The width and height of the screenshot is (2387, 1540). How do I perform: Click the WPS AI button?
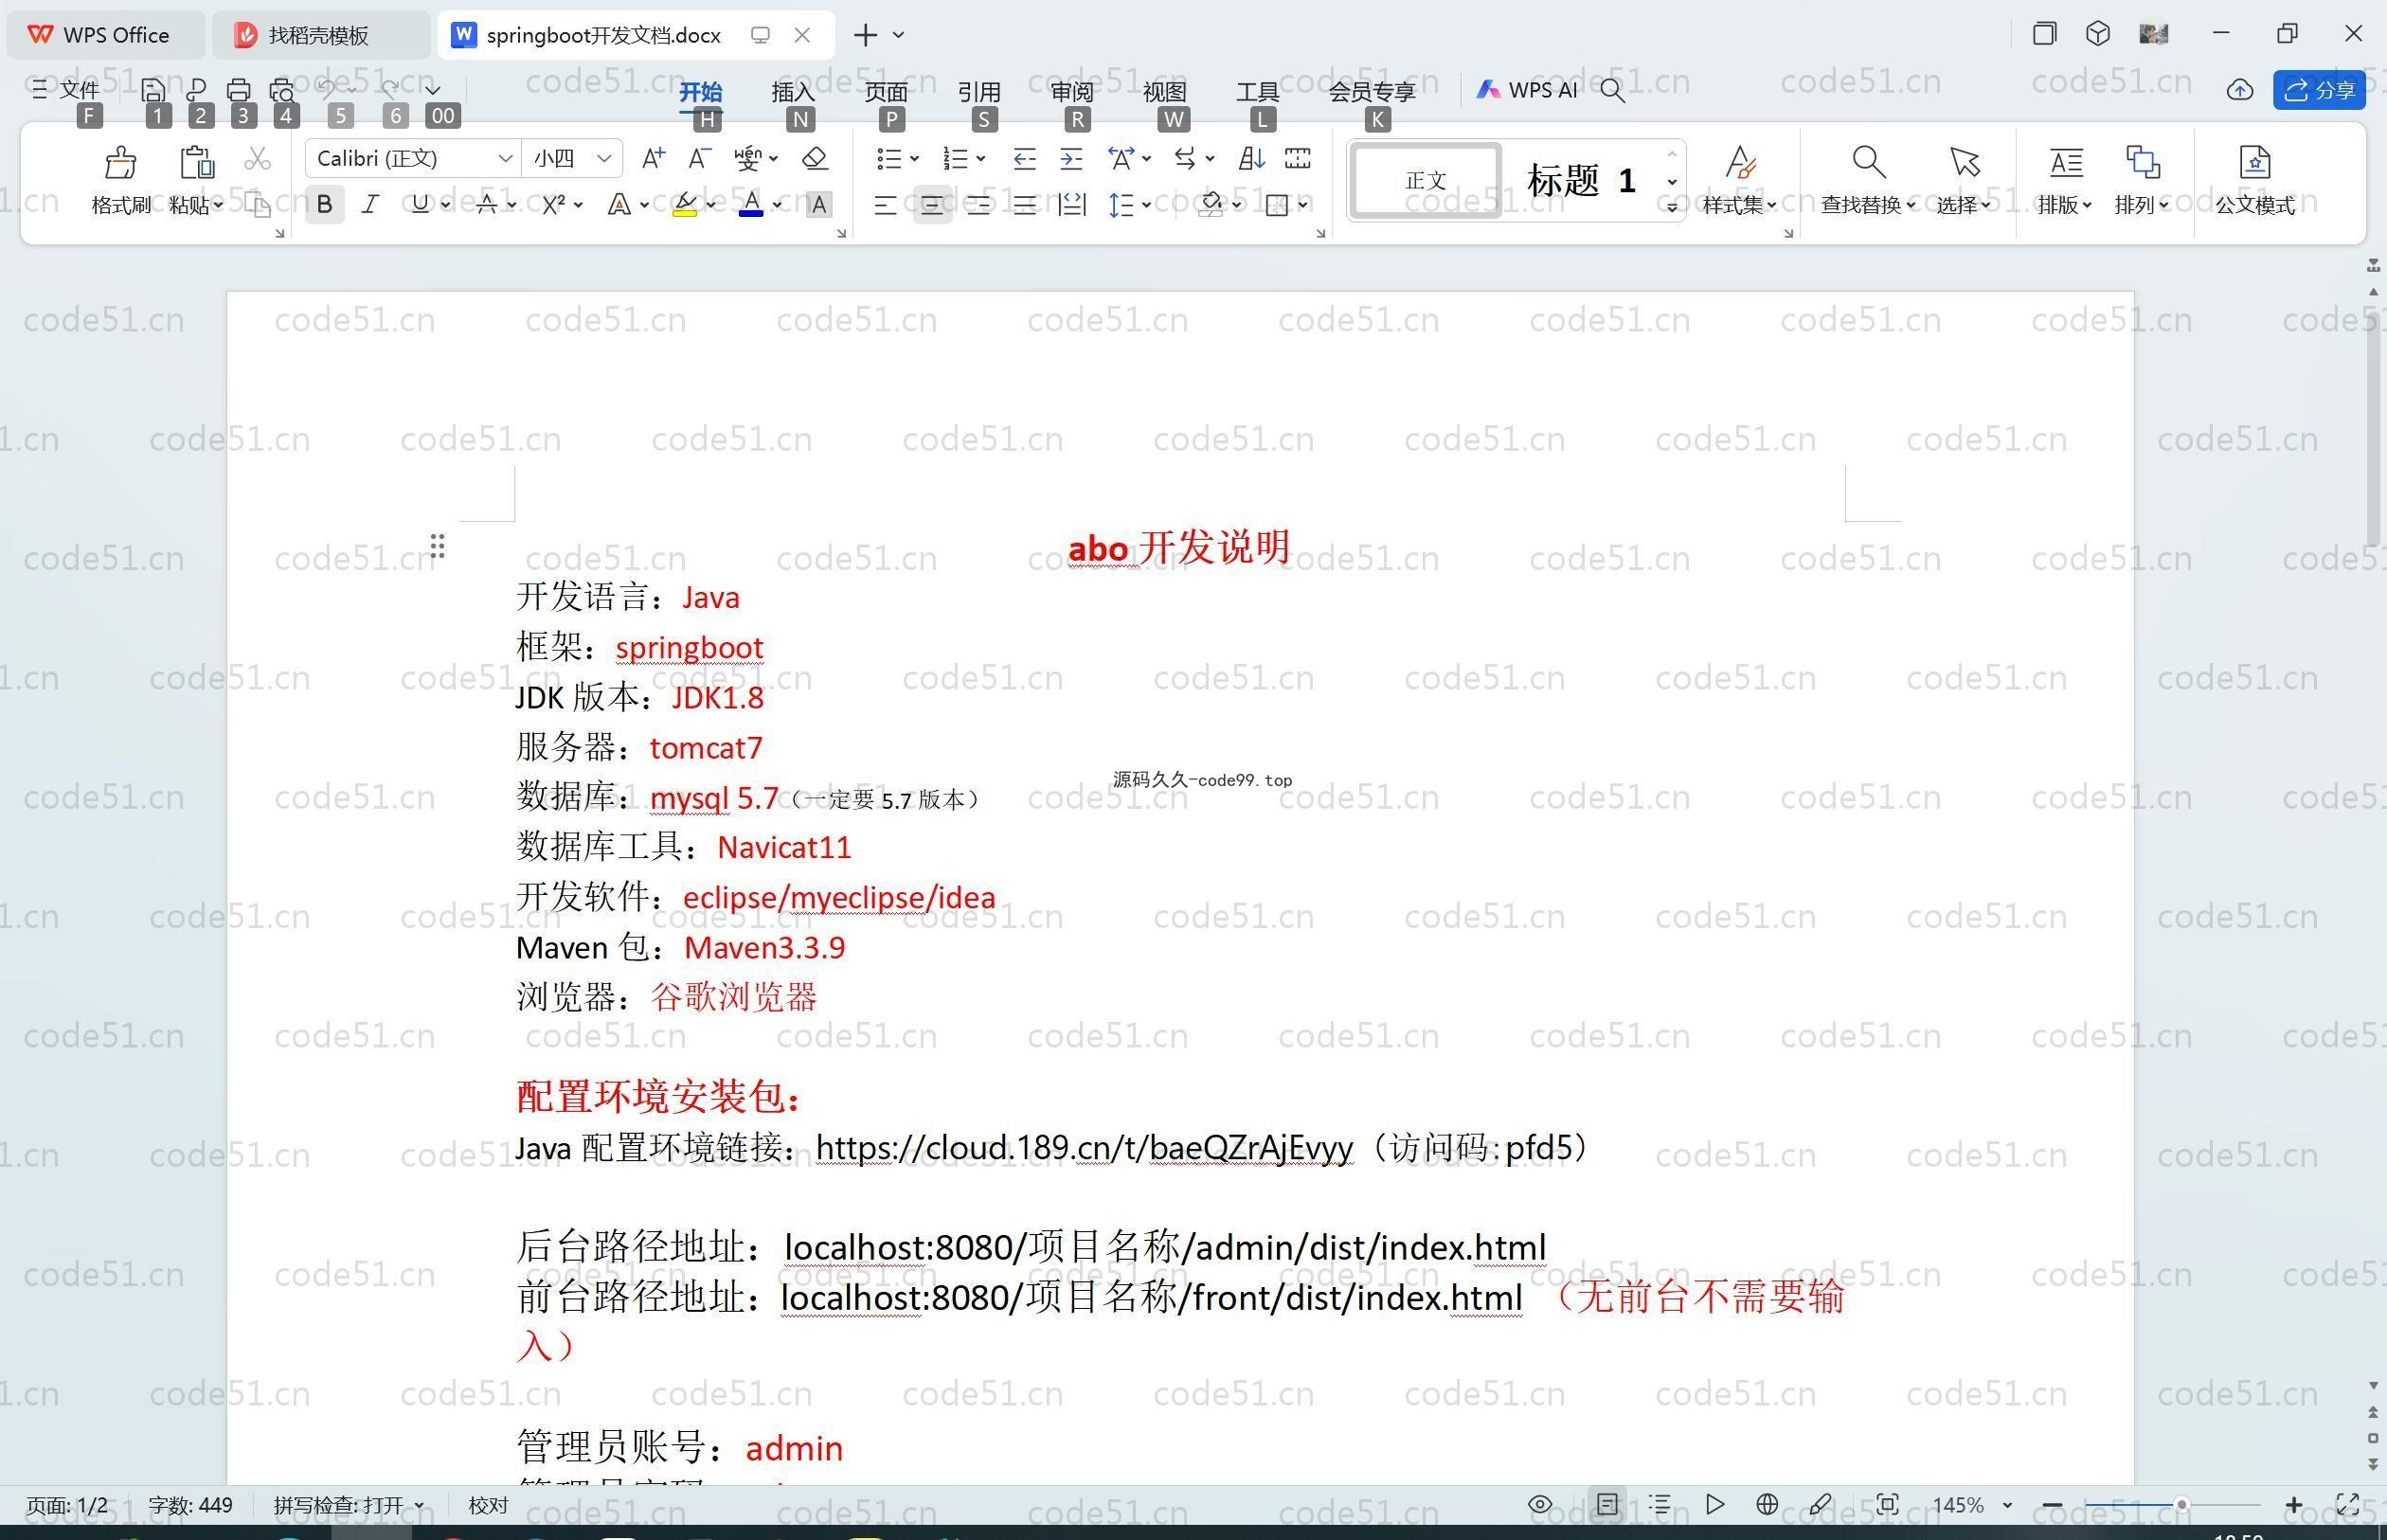tap(1526, 90)
